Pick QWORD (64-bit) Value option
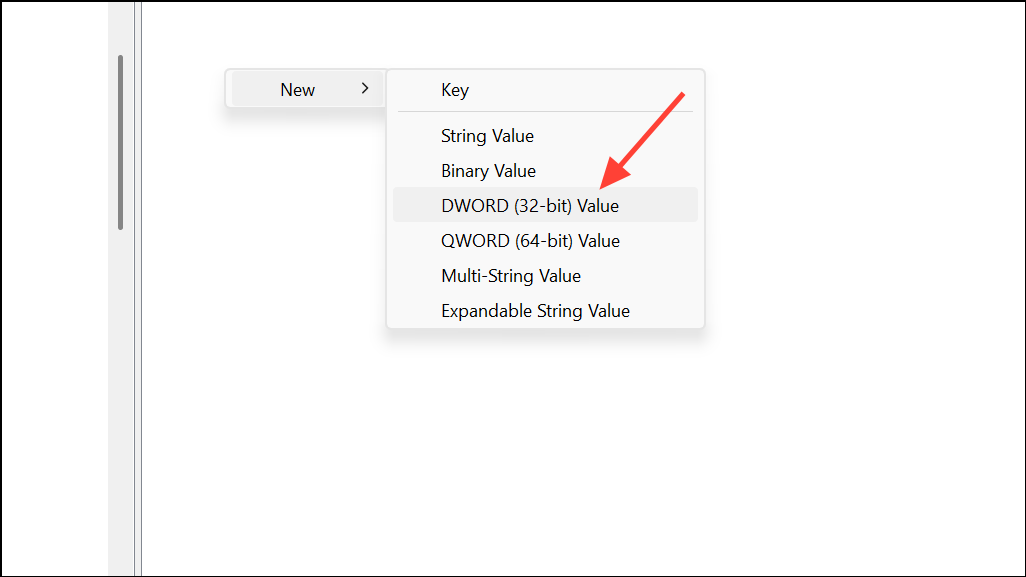The height and width of the screenshot is (577, 1026). (530, 241)
